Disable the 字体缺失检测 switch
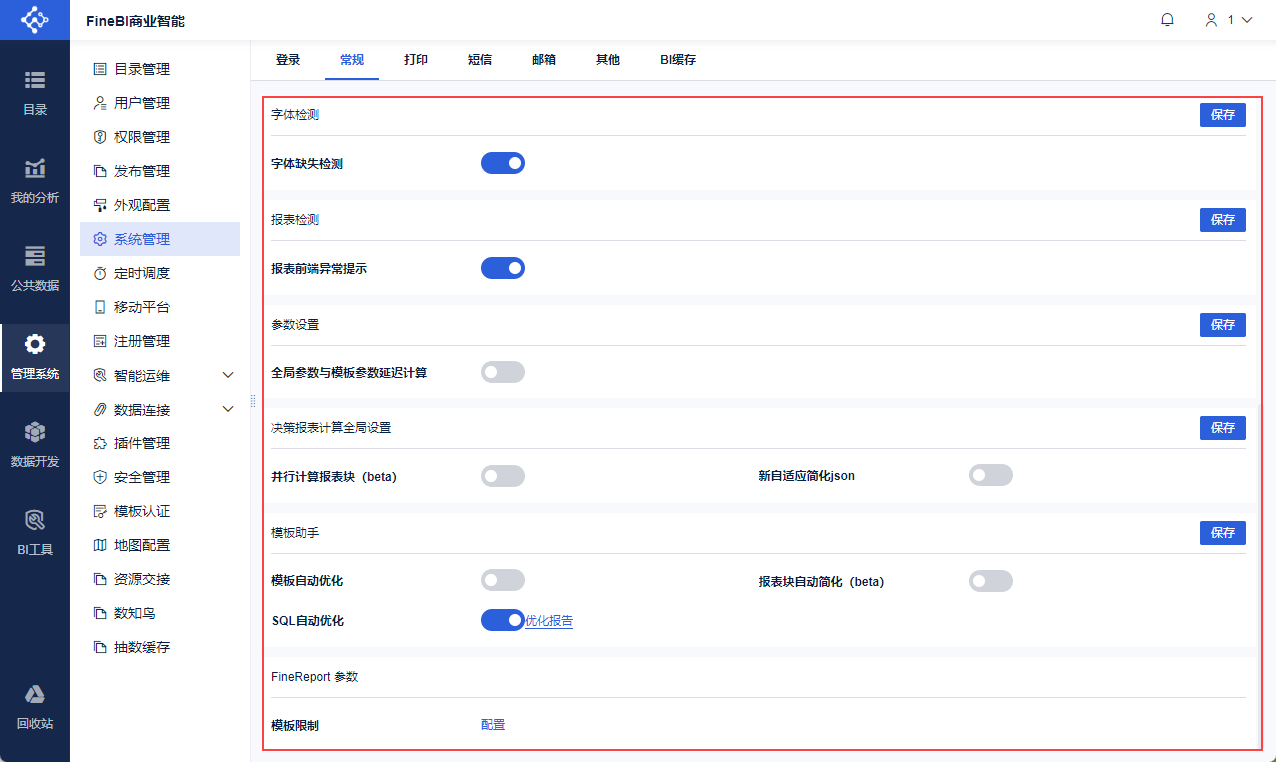This screenshot has height=762, width=1276. coord(503,163)
